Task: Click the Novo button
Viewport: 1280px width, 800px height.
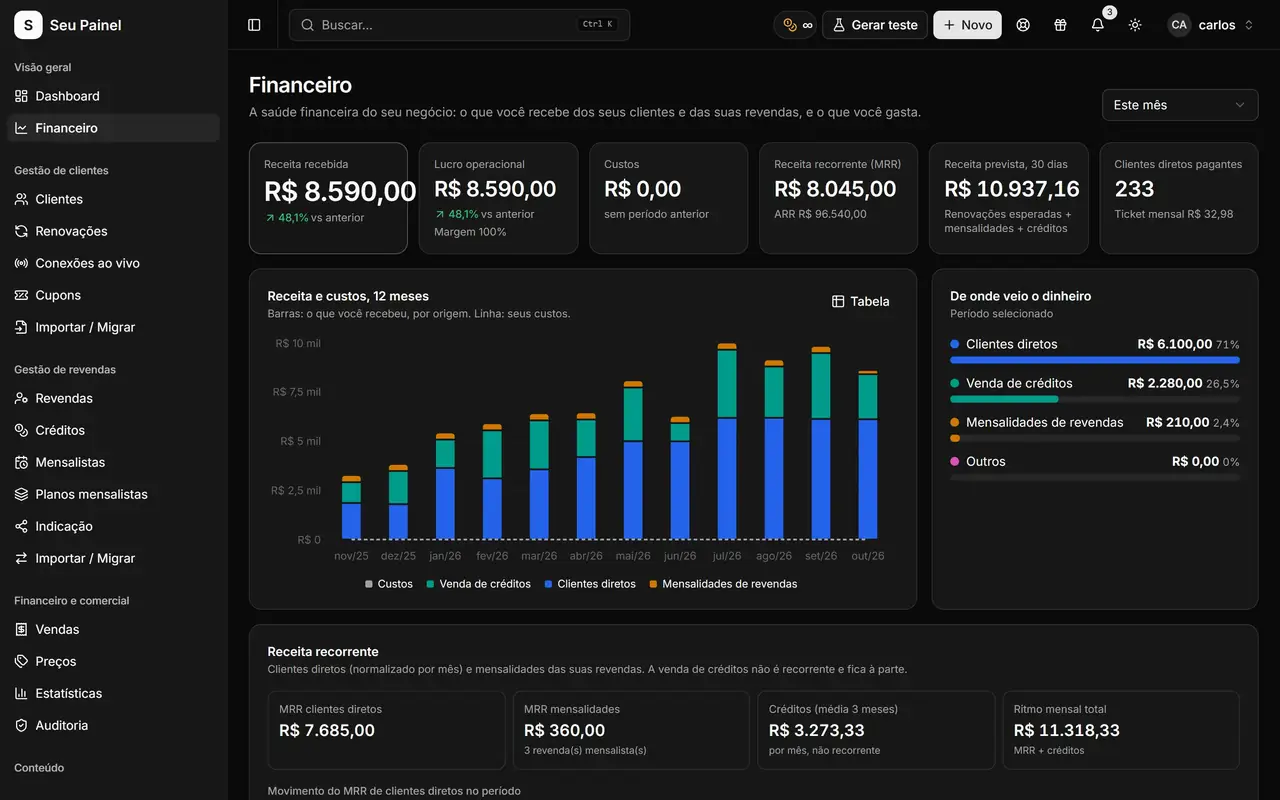Action: 967,25
